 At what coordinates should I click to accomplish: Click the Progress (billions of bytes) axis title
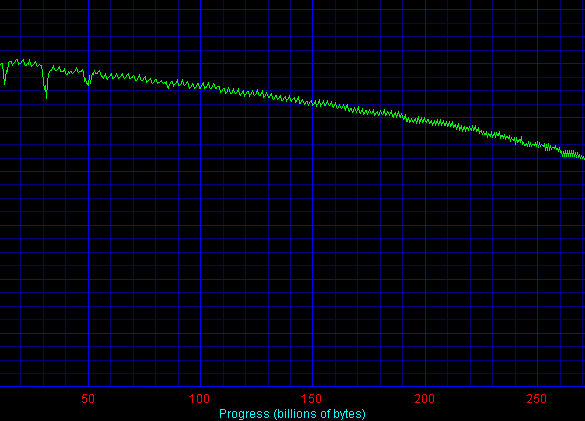(292, 414)
